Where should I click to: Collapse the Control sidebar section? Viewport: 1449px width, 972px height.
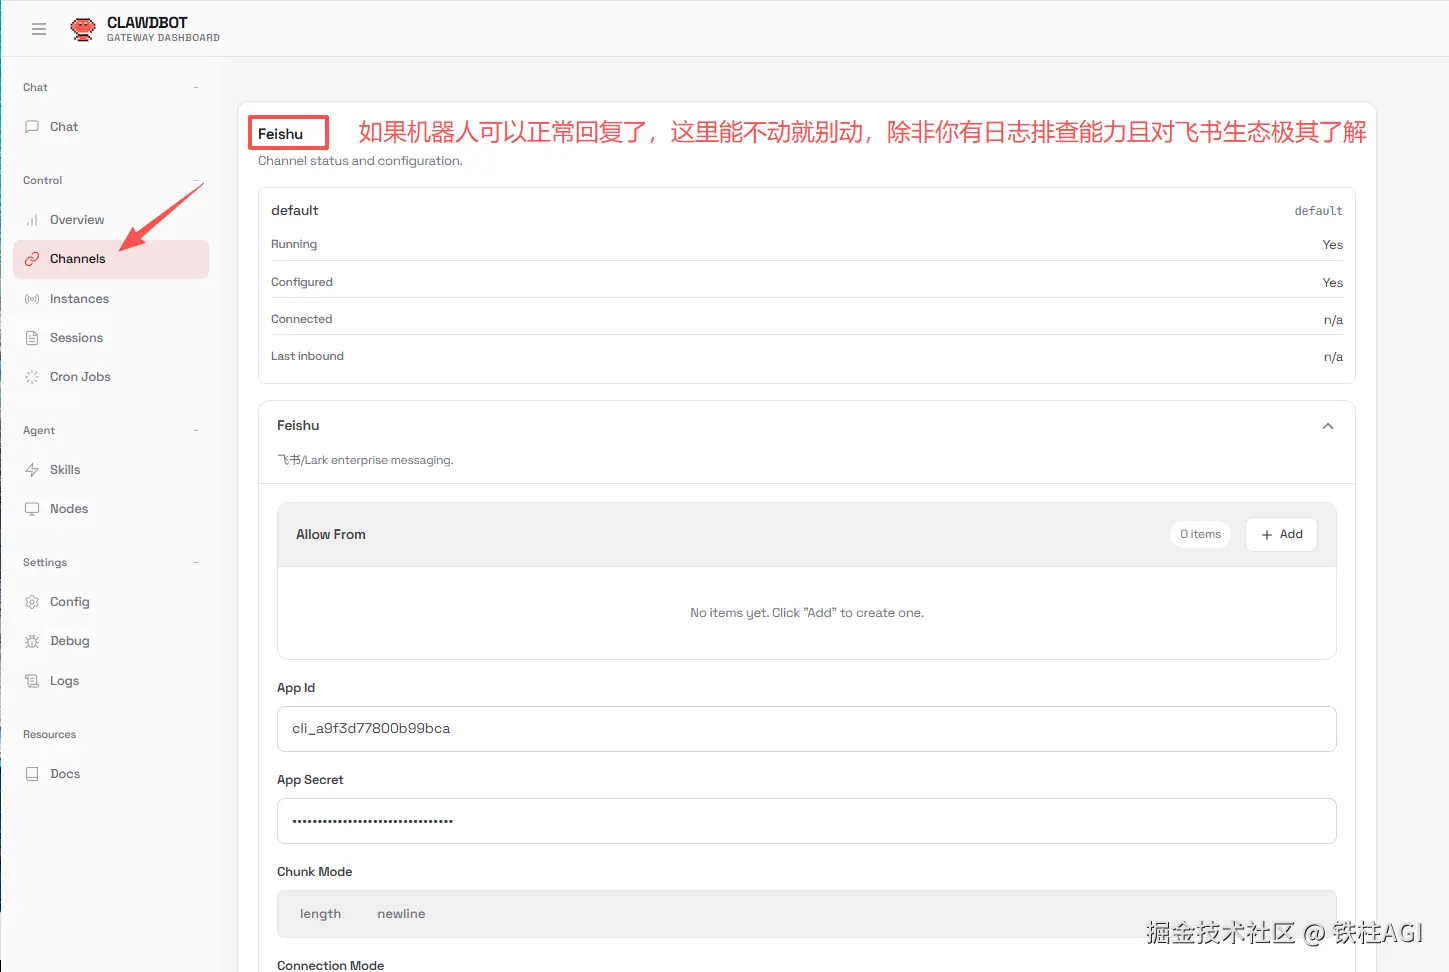click(196, 181)
